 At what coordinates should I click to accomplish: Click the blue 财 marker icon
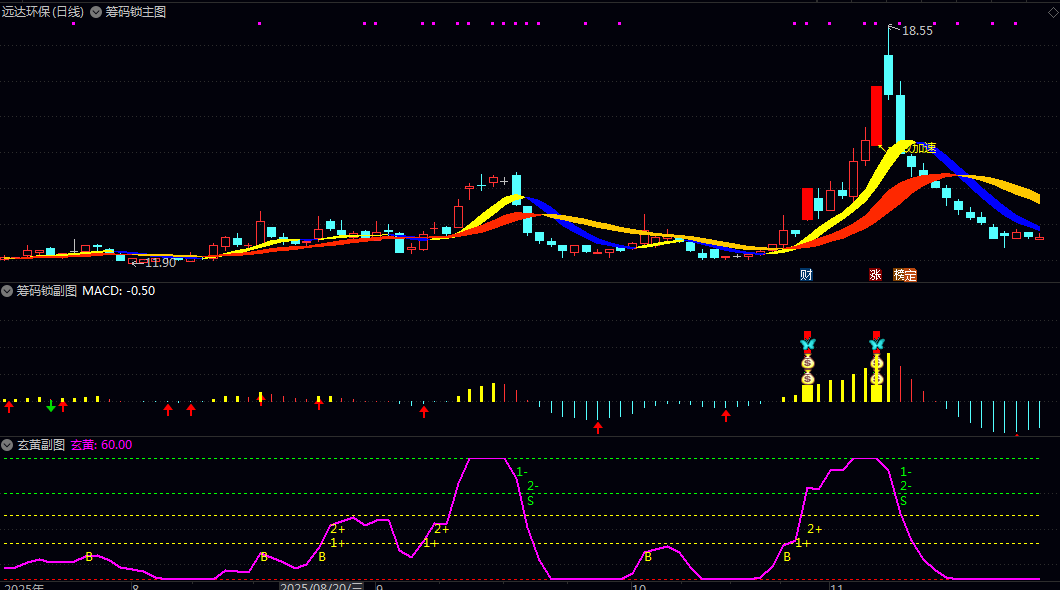click(x=806, y=274)
